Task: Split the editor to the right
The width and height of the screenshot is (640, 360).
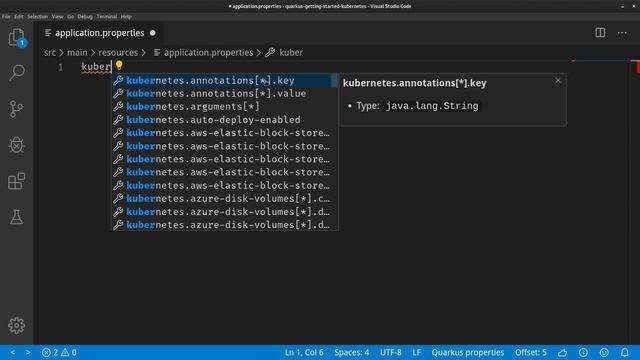Action: coord(600,33)
